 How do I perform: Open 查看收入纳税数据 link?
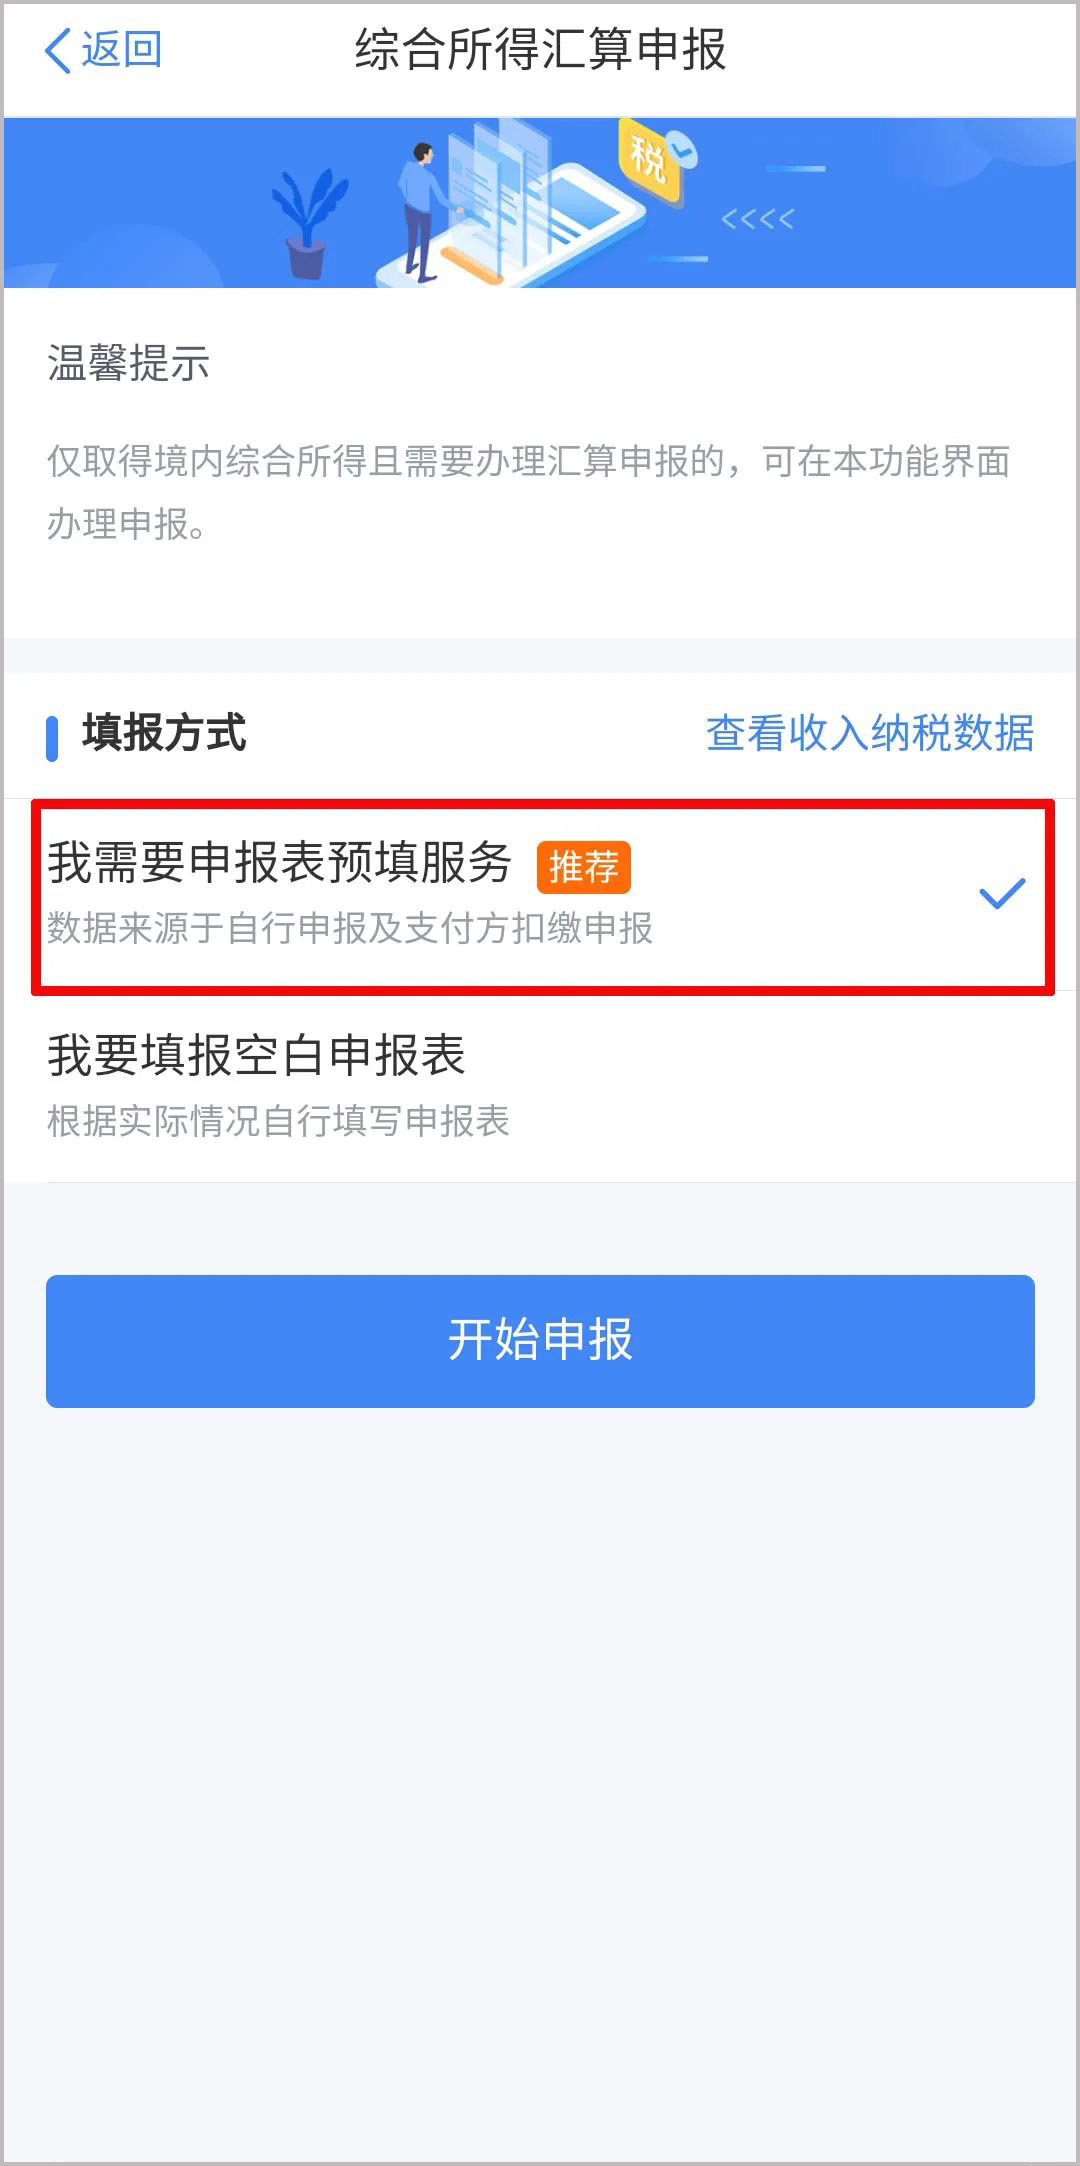[x=870, y=733]
